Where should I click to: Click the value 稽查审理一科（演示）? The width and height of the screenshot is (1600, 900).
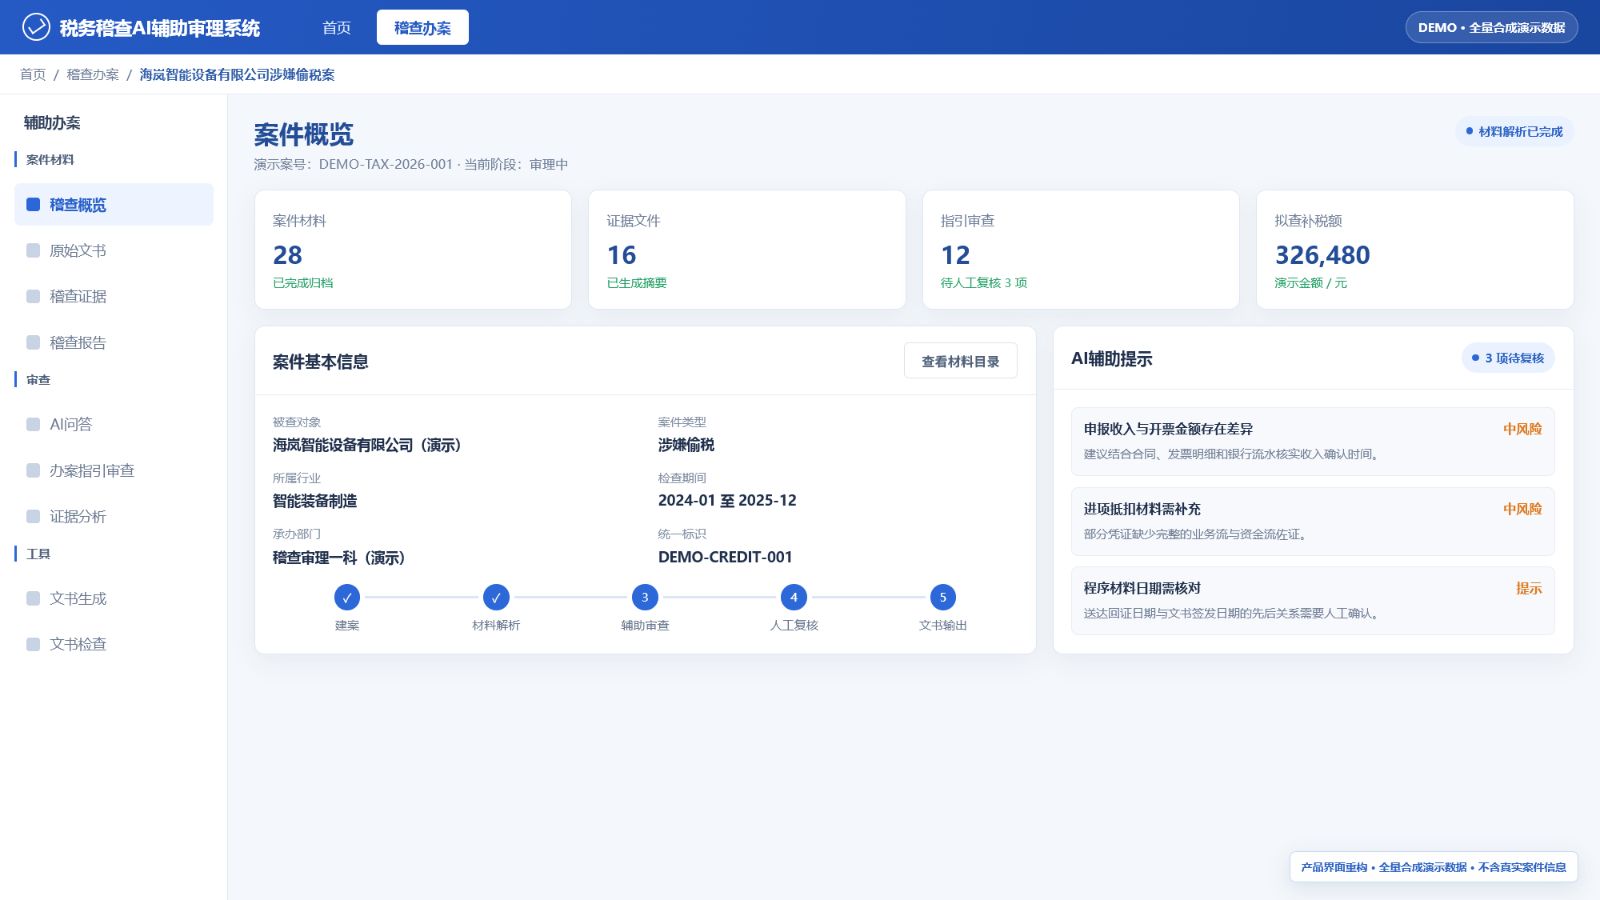coord(339,558)
